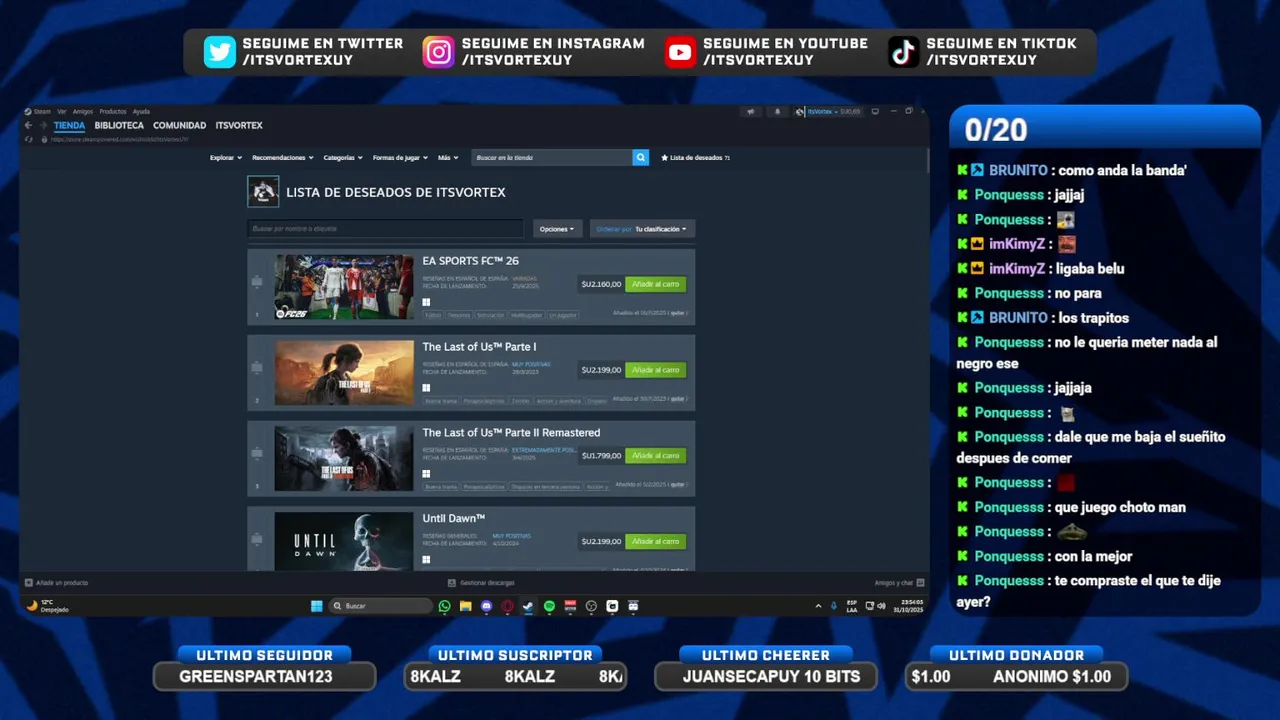Expand the Recomendaciones dropdown
This screenshot has height=720, width=1280.
282,157
